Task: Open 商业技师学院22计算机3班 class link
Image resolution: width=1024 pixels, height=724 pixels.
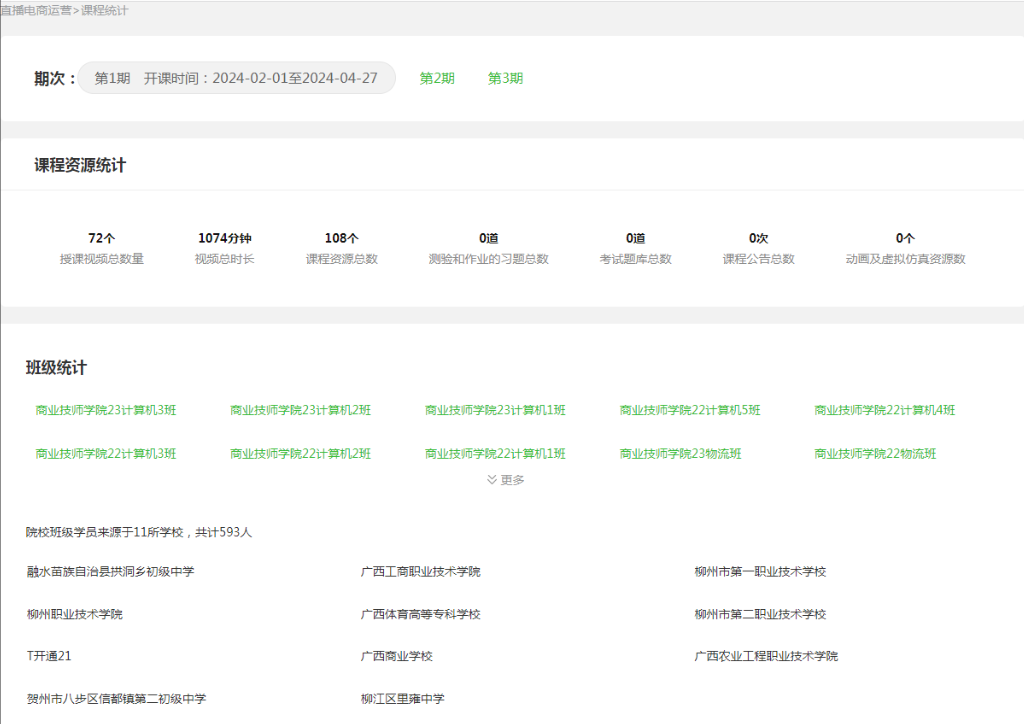Action: tap(106, 454)
